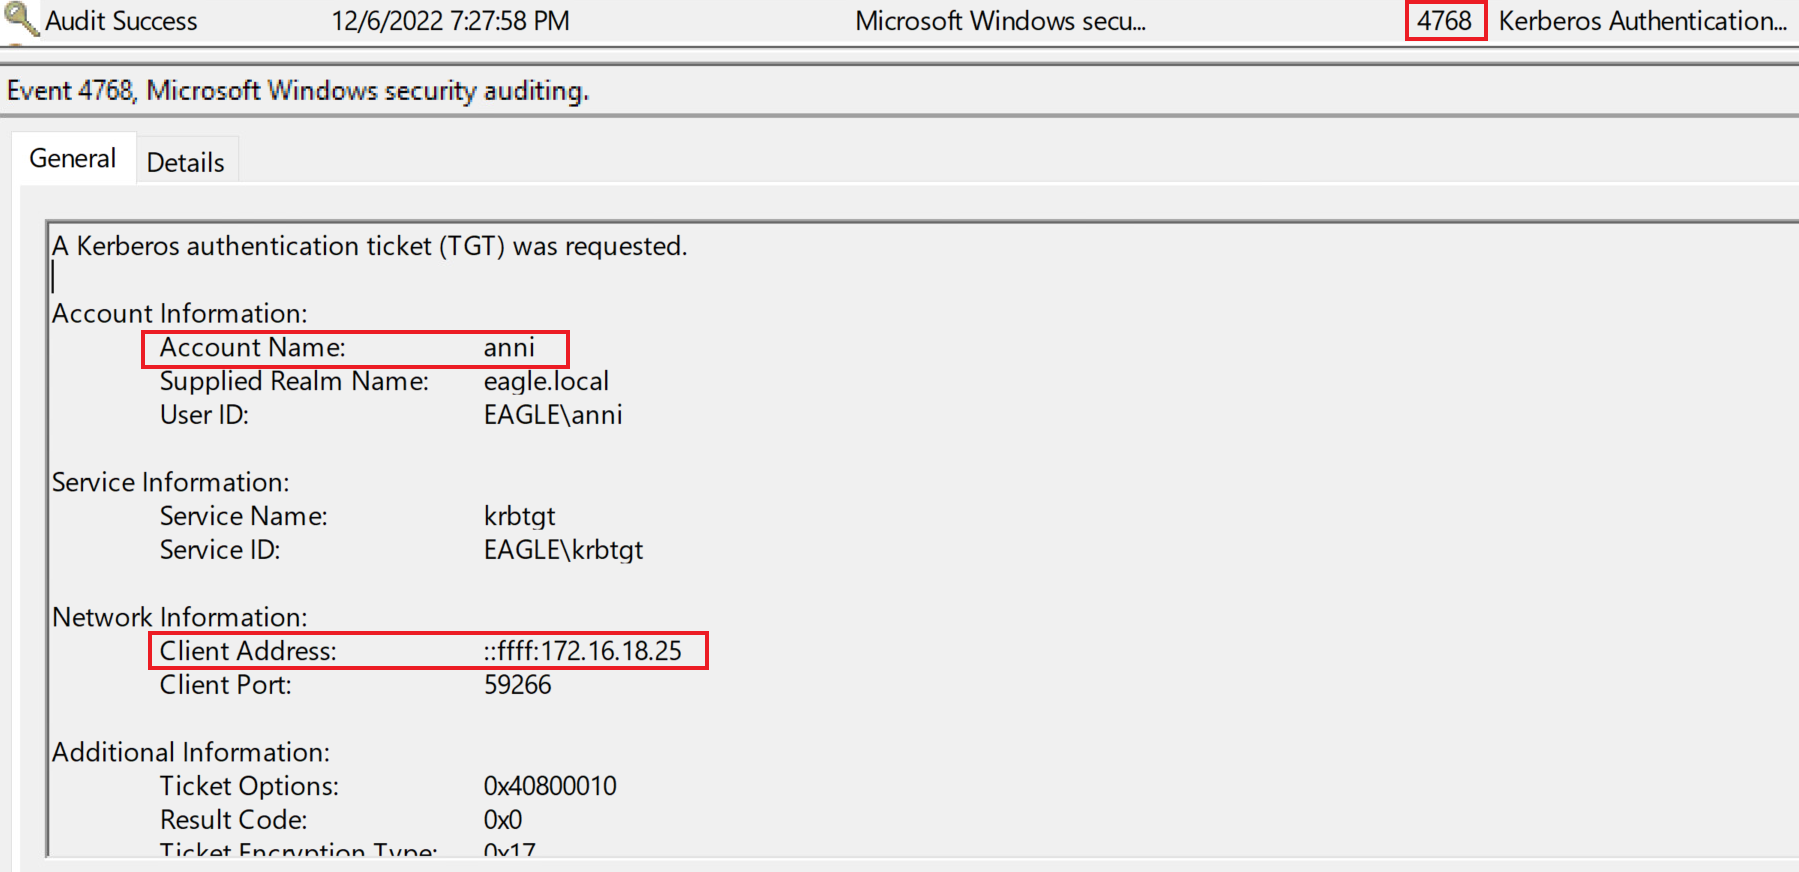Click the Service Name value krbtgt

(x=519, y=516)
